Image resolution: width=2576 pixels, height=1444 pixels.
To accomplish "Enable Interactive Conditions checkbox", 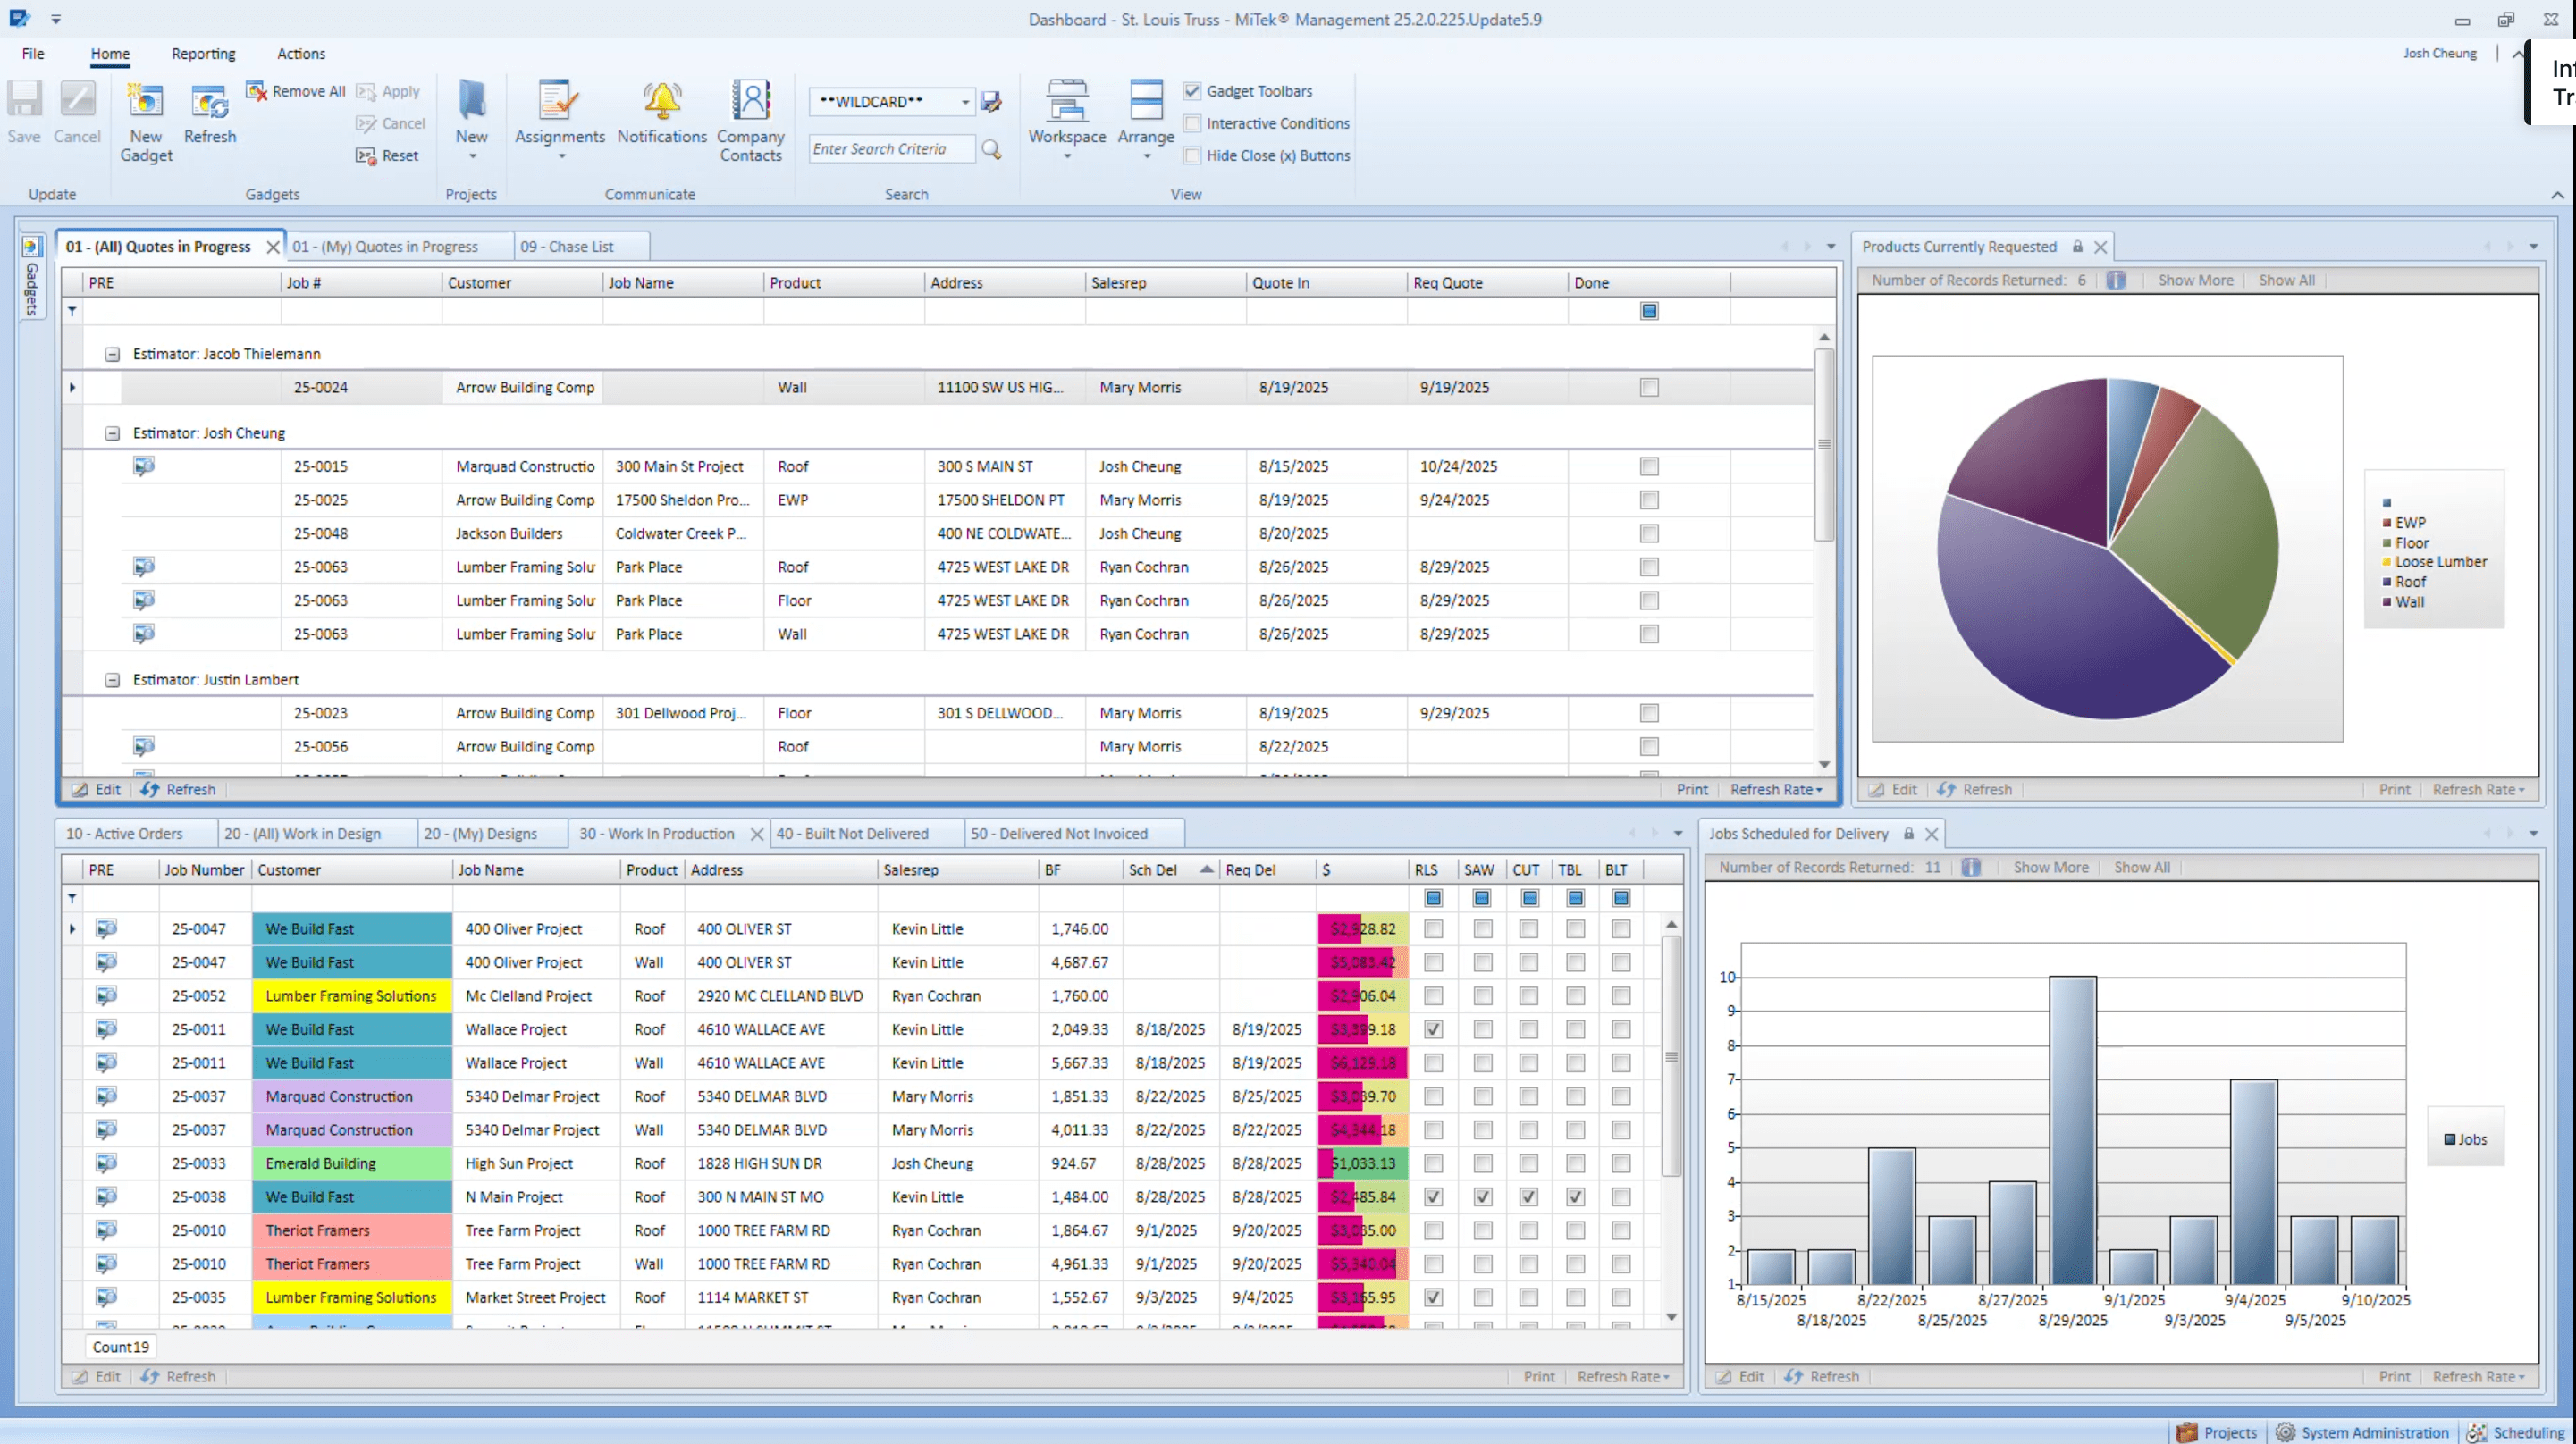I will (1192, 123).
